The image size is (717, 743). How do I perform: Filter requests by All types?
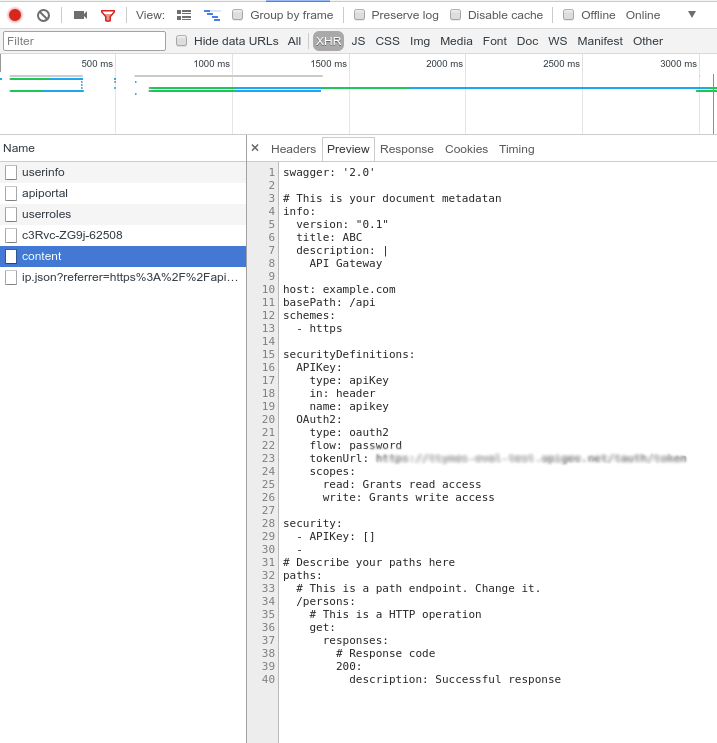(294, 41)
